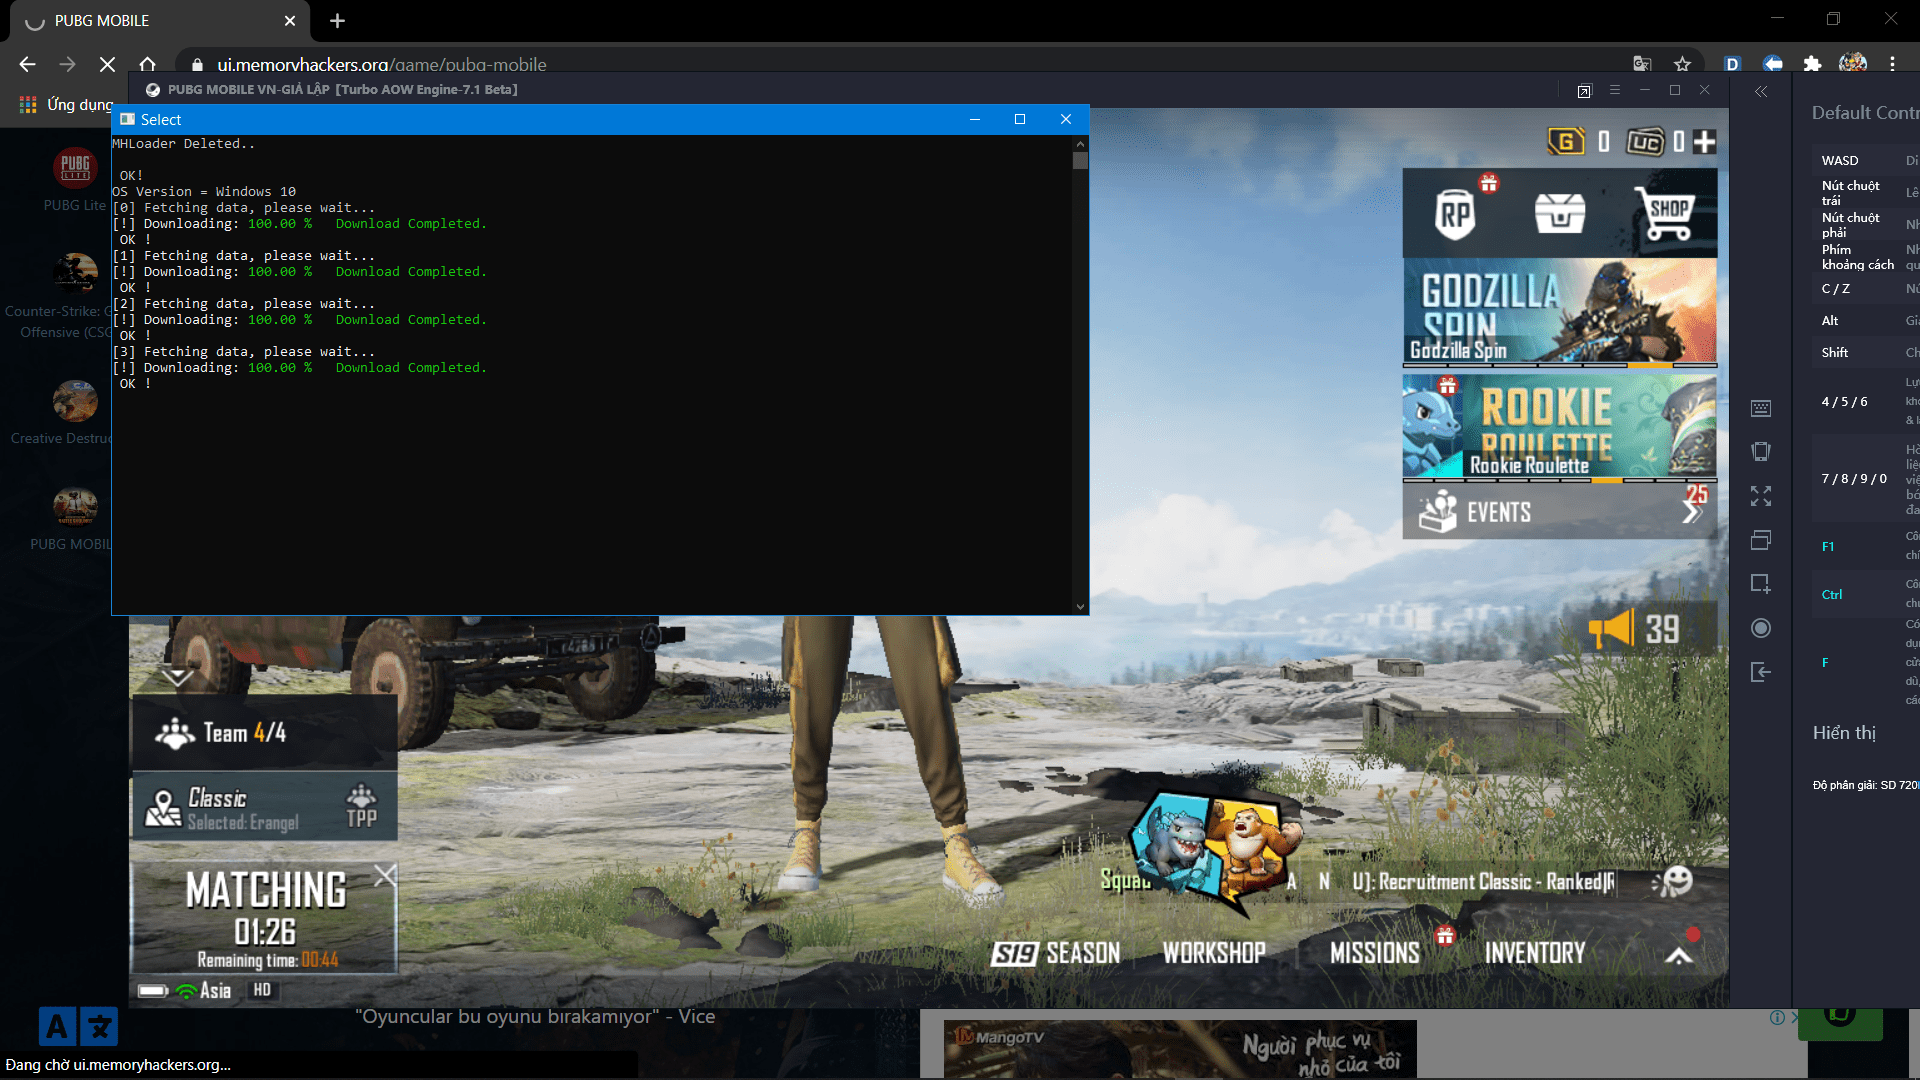Start the emulator screen record icon
Image resolution: width=1920 pixels, height=1080 pixels.
point(1761,628)
